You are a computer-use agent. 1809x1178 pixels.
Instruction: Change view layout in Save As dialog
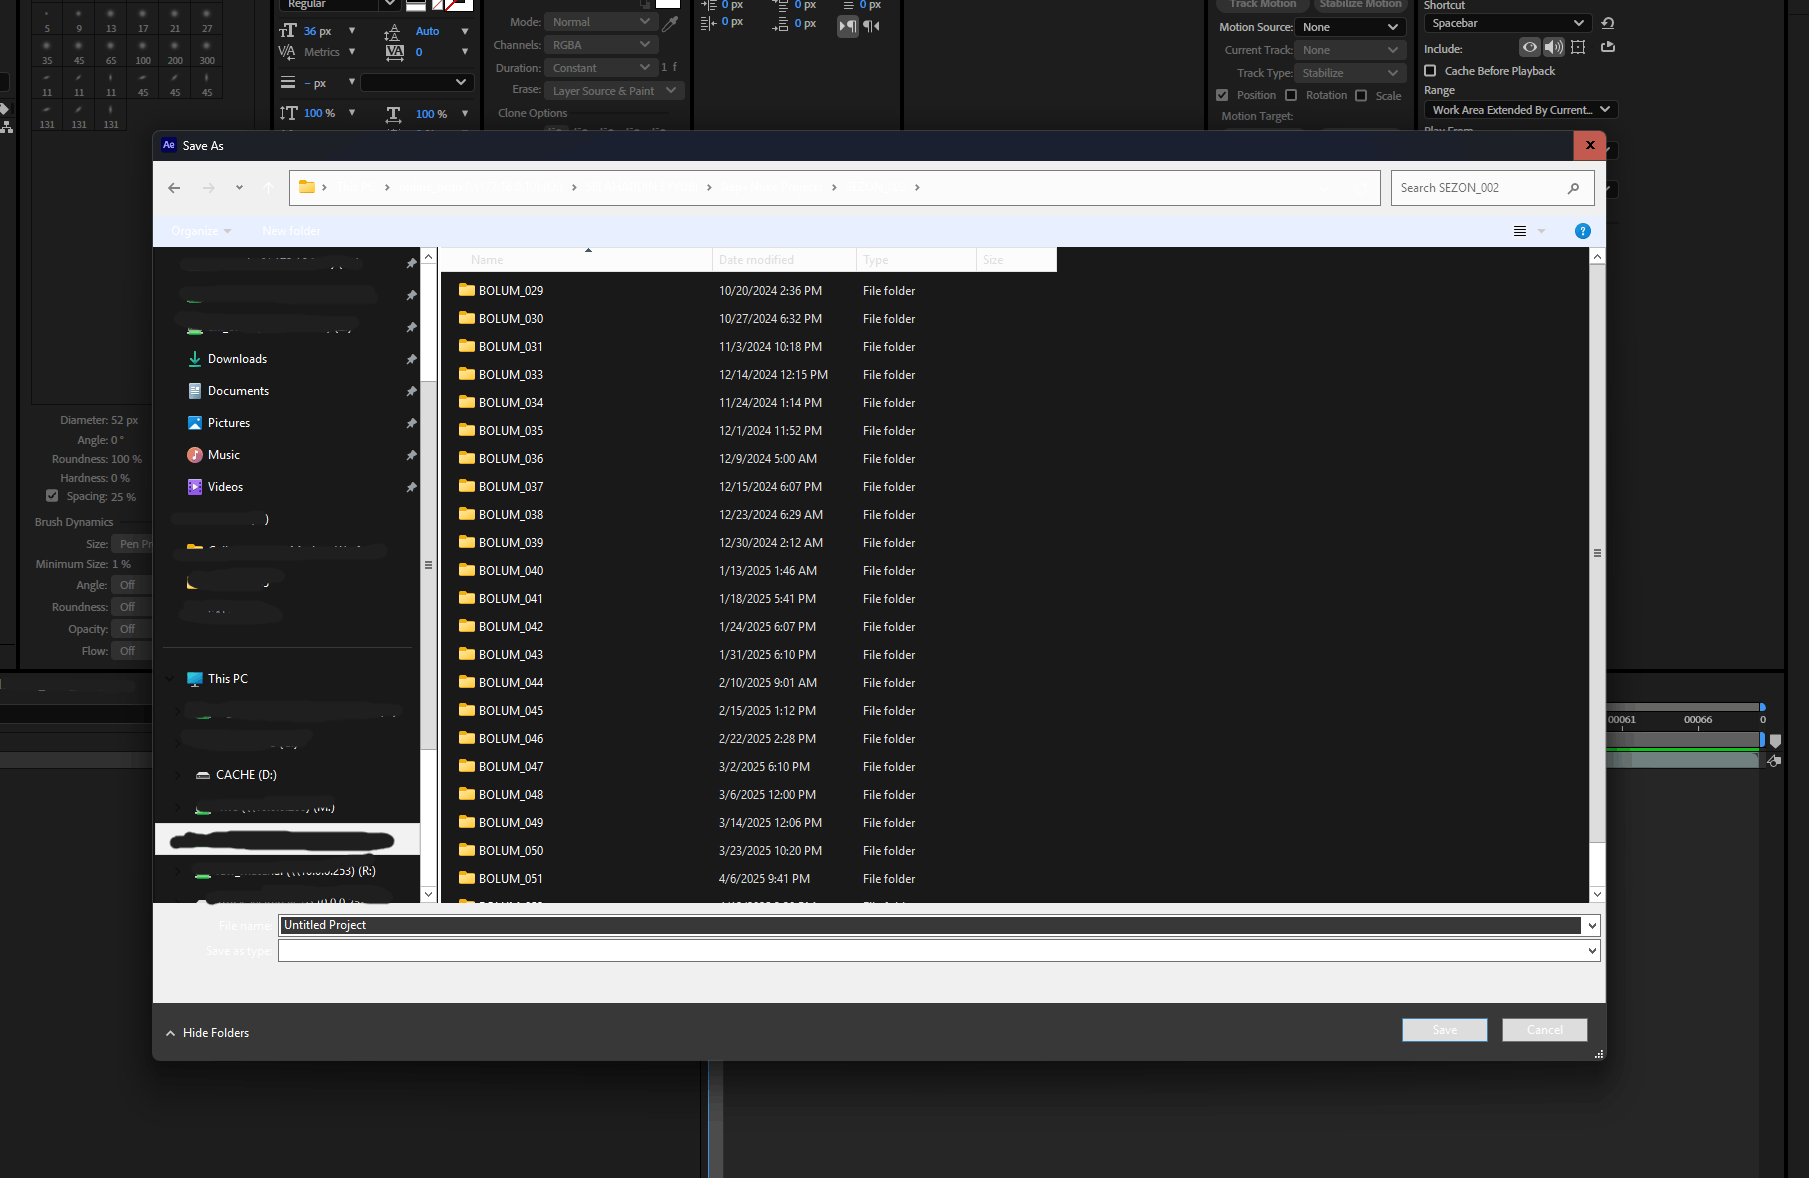tap(1520, 231)
